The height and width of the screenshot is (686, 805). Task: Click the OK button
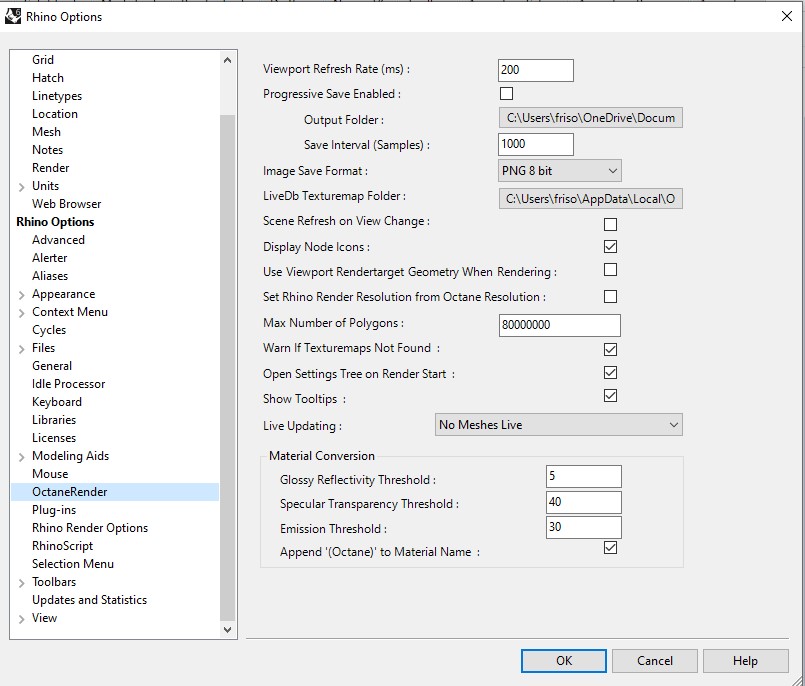coord(564,661)
